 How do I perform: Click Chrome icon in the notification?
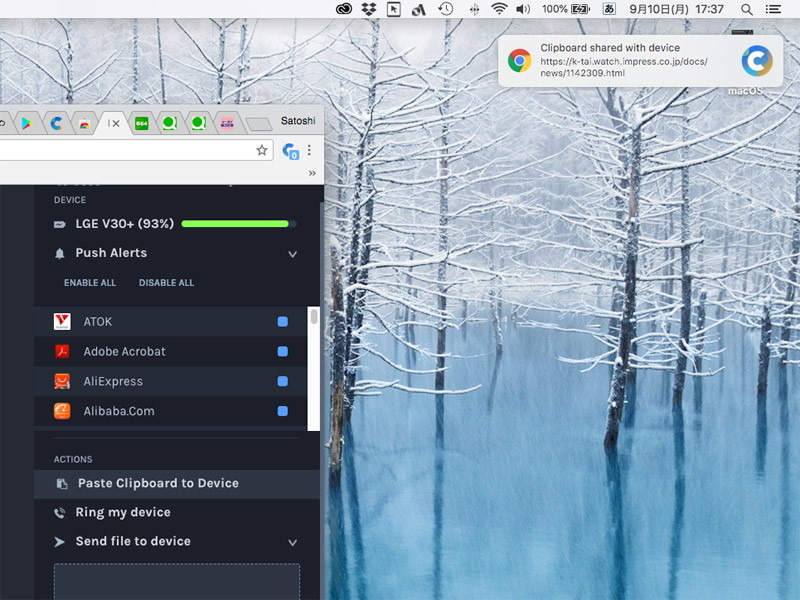[x=519, y=61]
